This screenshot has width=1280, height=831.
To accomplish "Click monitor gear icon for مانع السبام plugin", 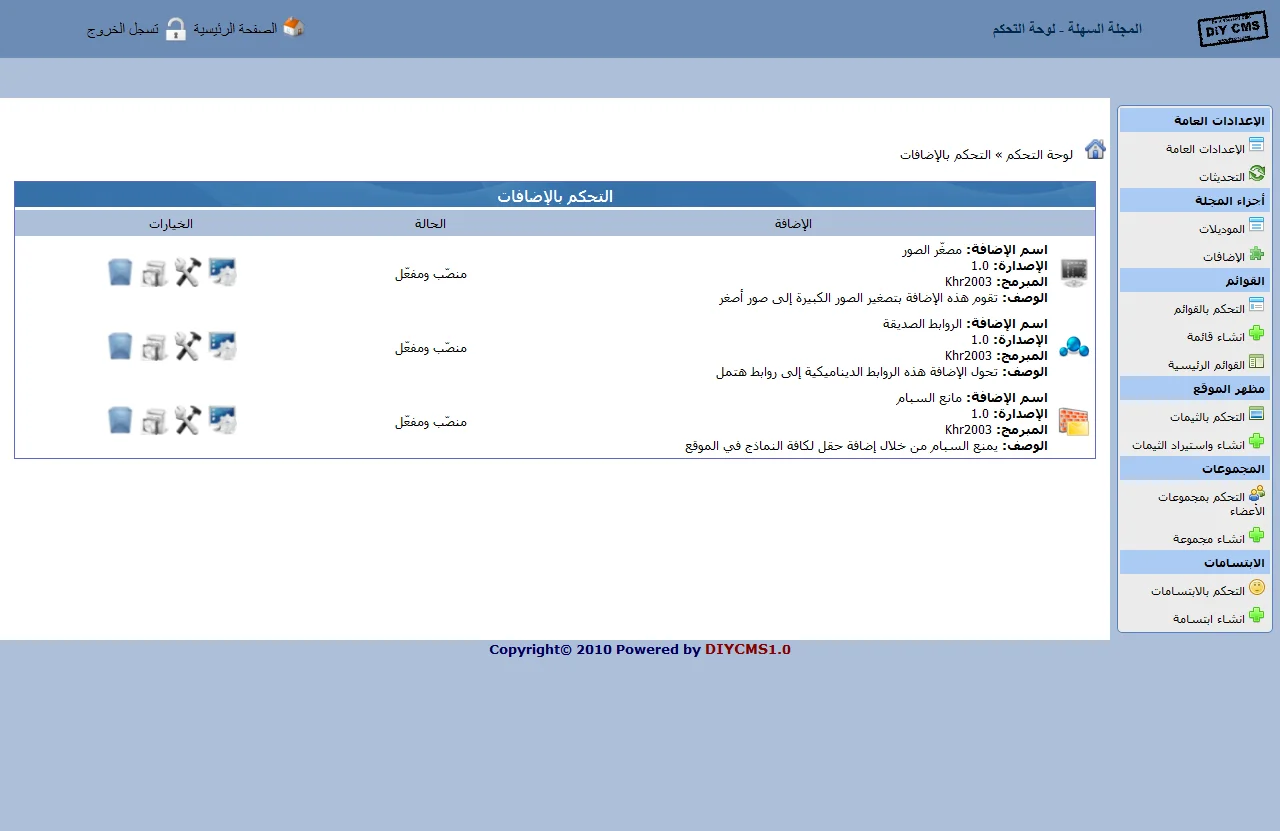I will [222, 420].
